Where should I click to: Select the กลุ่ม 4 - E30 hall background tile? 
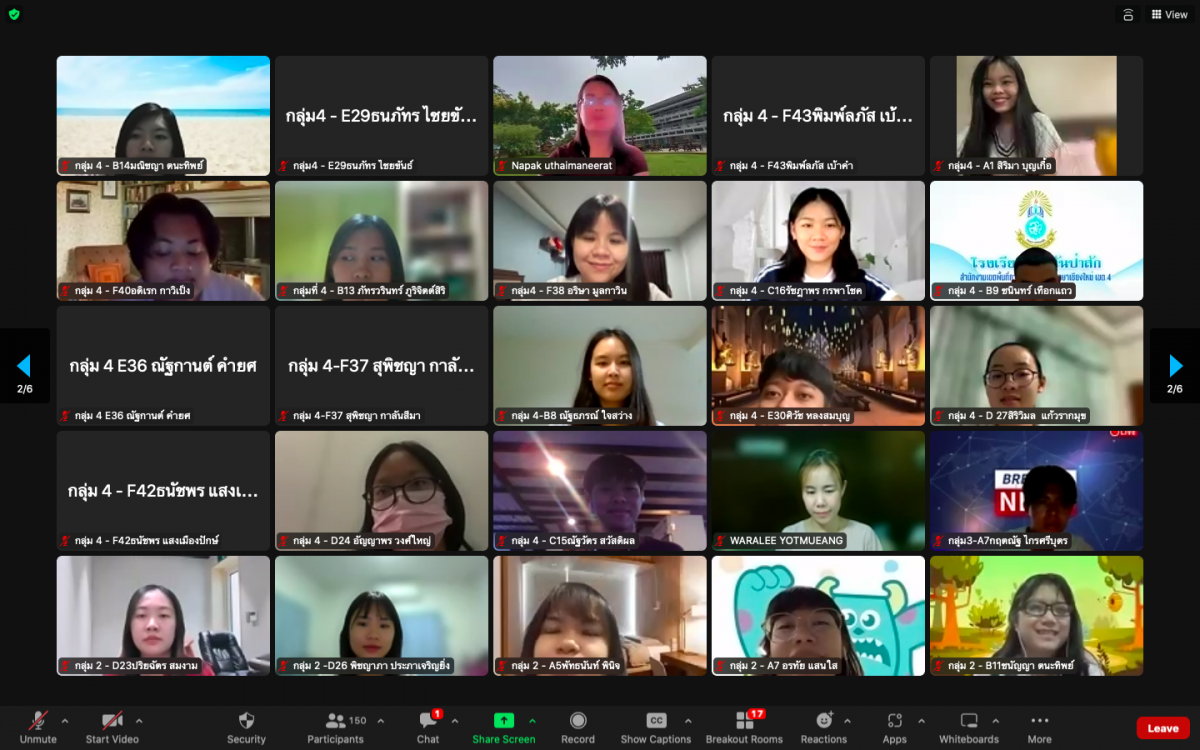tap(818, 366)
